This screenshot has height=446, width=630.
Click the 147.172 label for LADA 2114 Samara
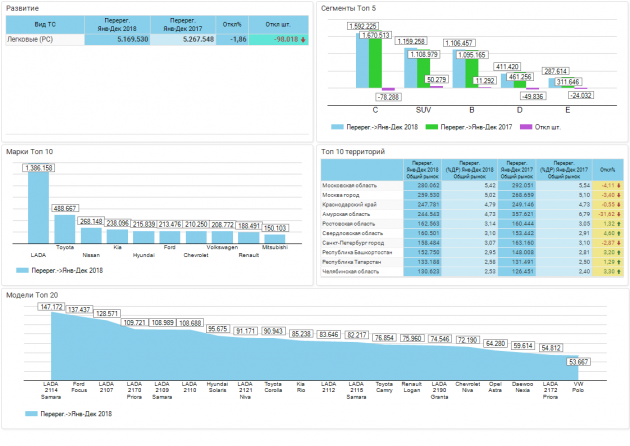pos(50,307)
